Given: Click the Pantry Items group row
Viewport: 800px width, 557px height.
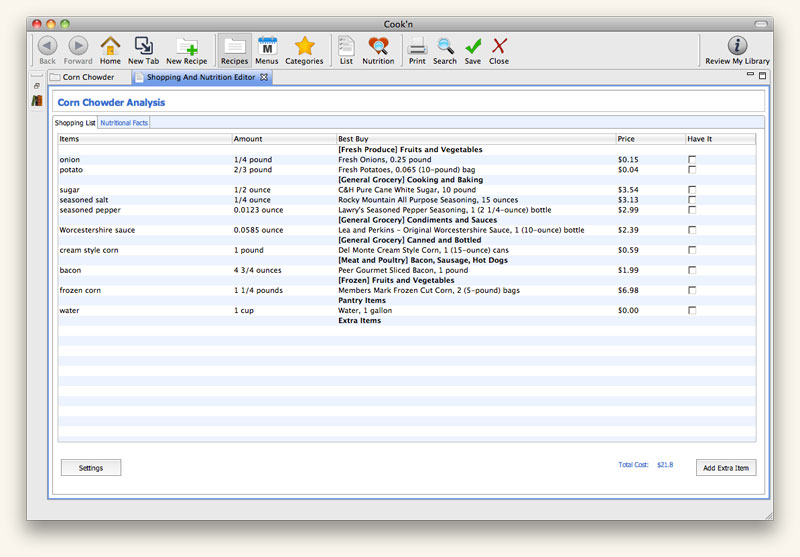Looking at the screenshot, I should click(x=407, y=300).
